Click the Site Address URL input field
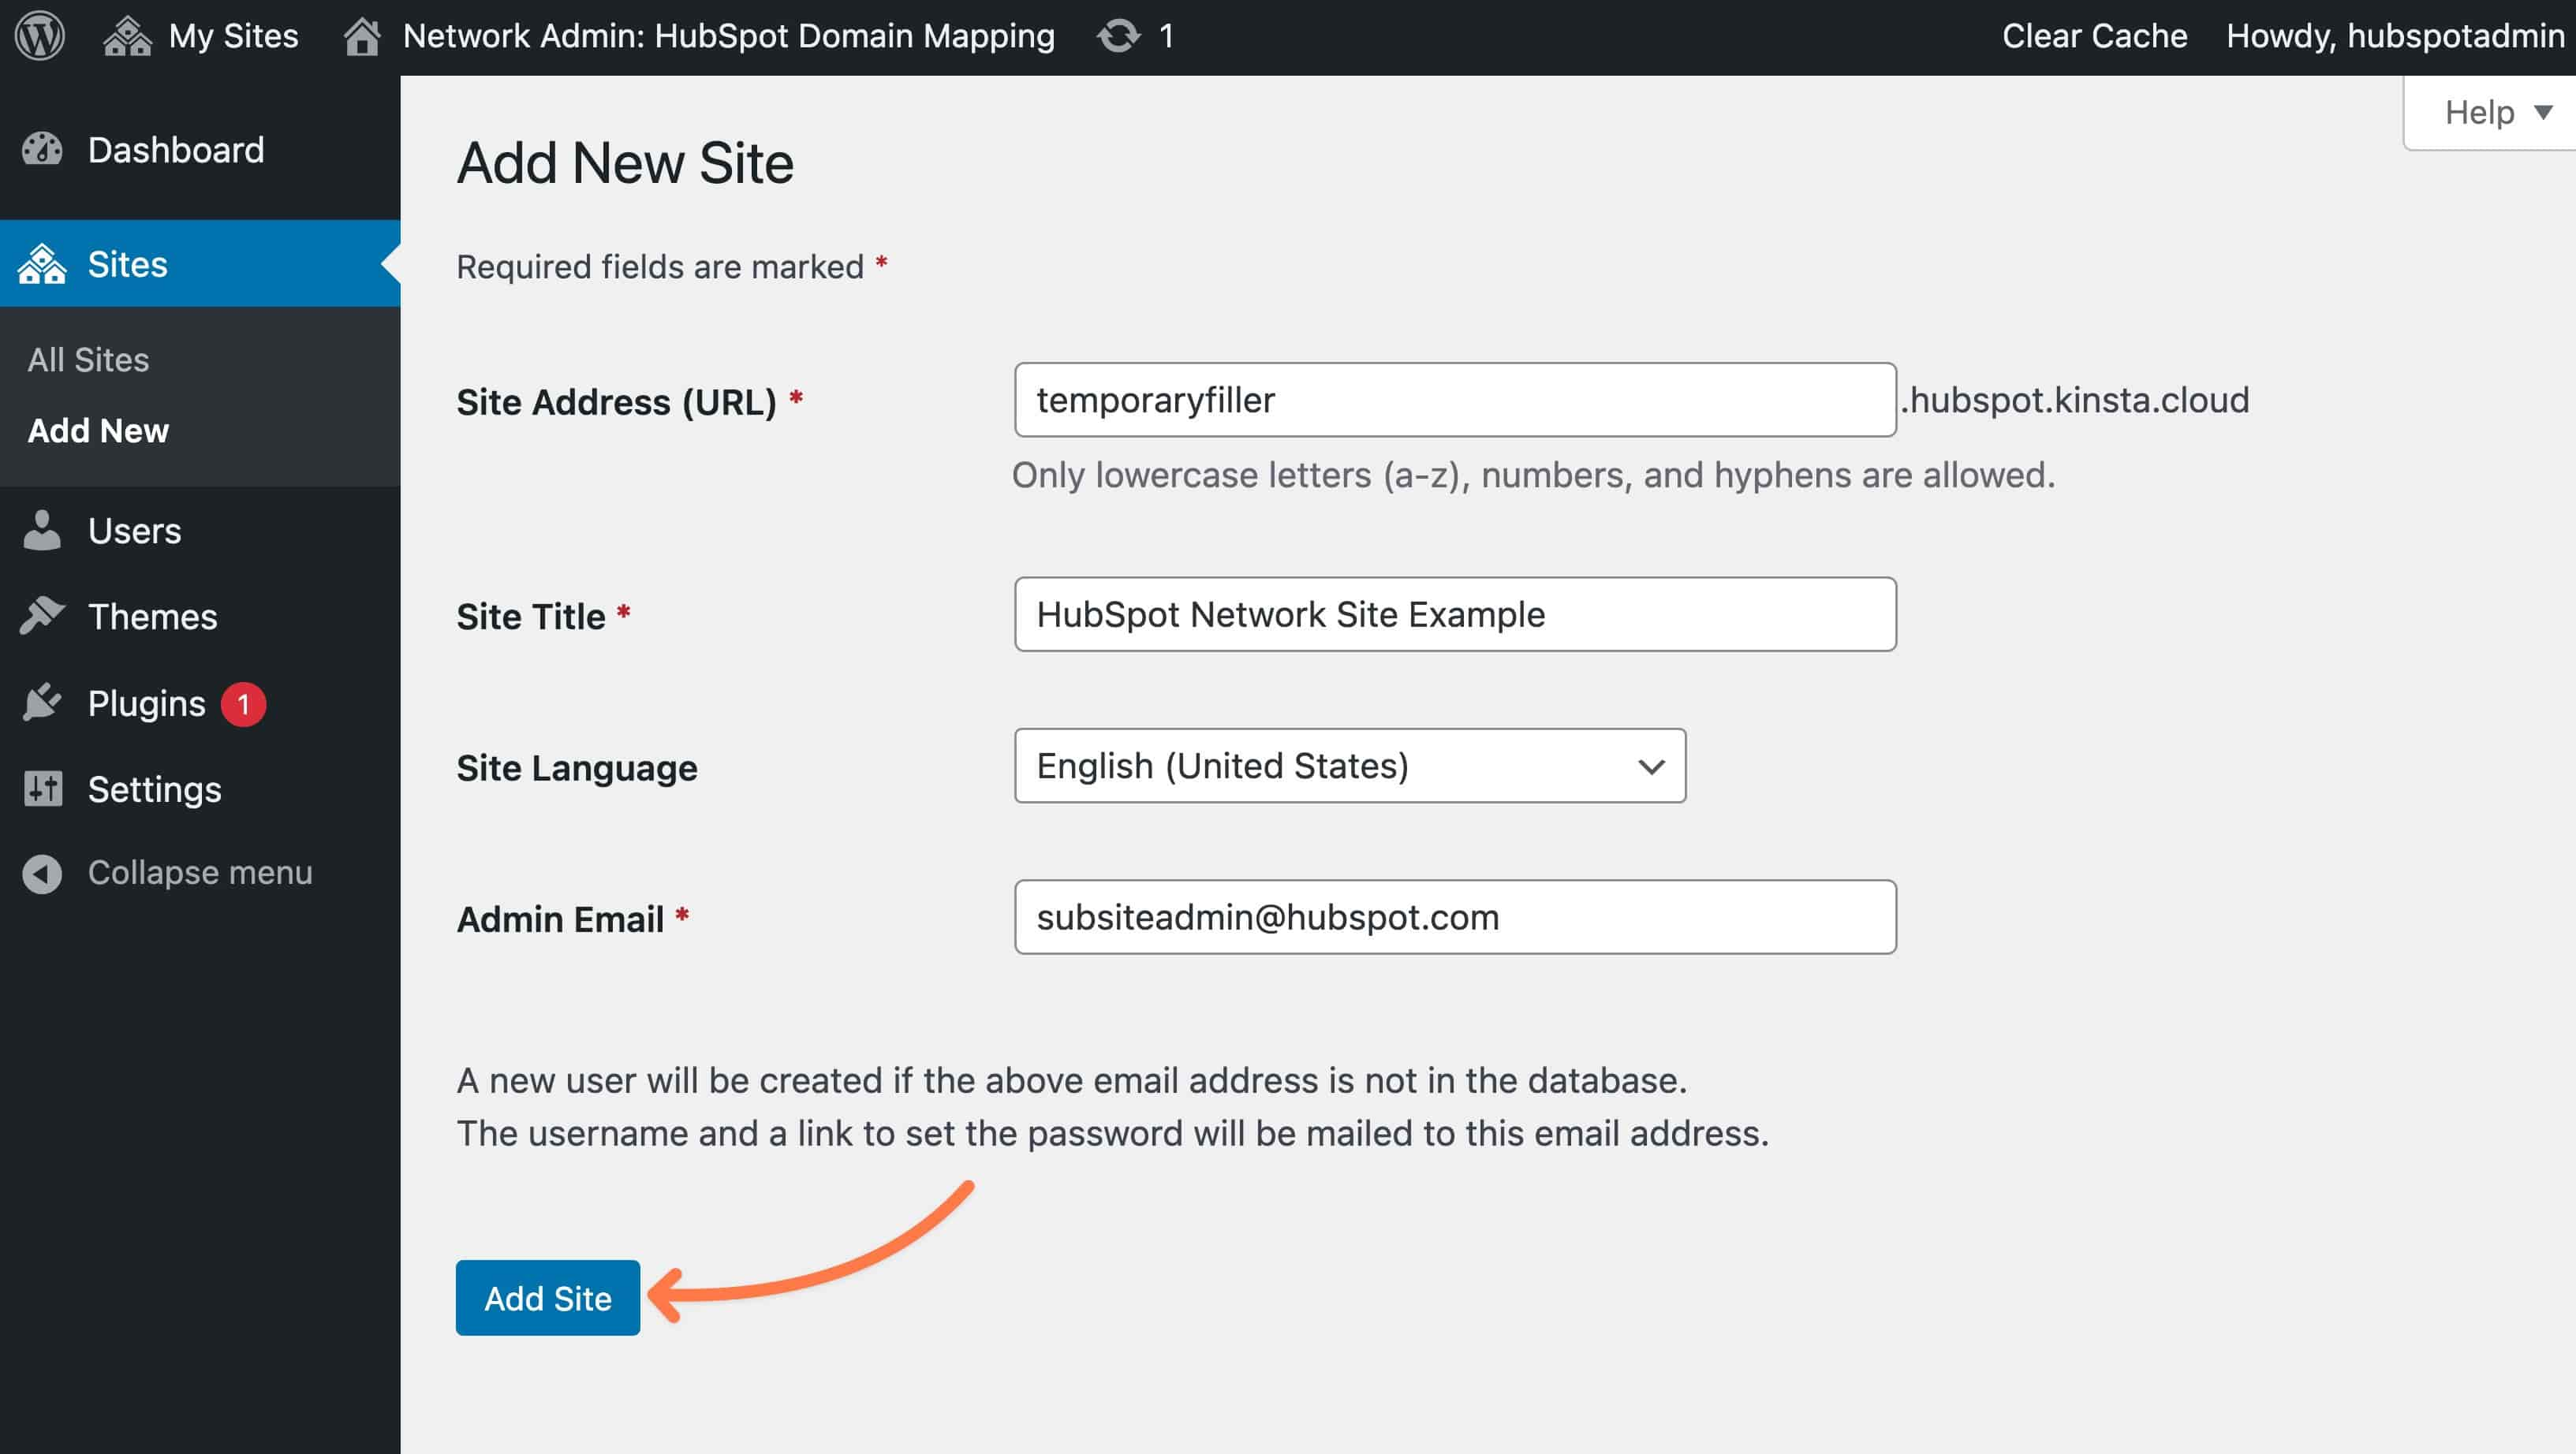Image resolution: width=2576 pixels, height=1454 pixels. point(1453,400)
